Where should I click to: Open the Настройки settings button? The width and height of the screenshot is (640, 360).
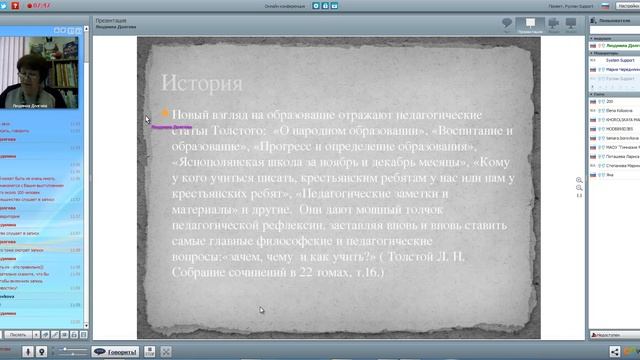coord(628,6)
